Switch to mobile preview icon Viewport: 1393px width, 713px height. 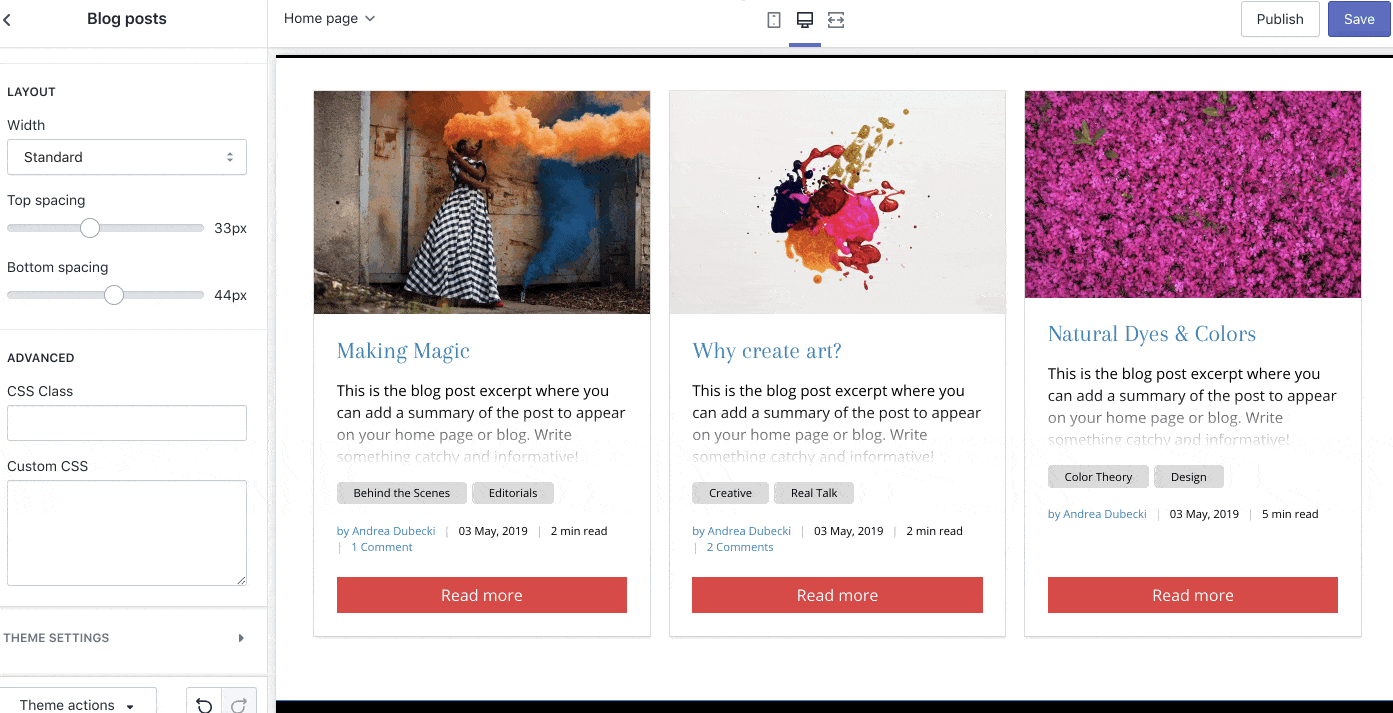pyautogui.click(x=773, y=20)
